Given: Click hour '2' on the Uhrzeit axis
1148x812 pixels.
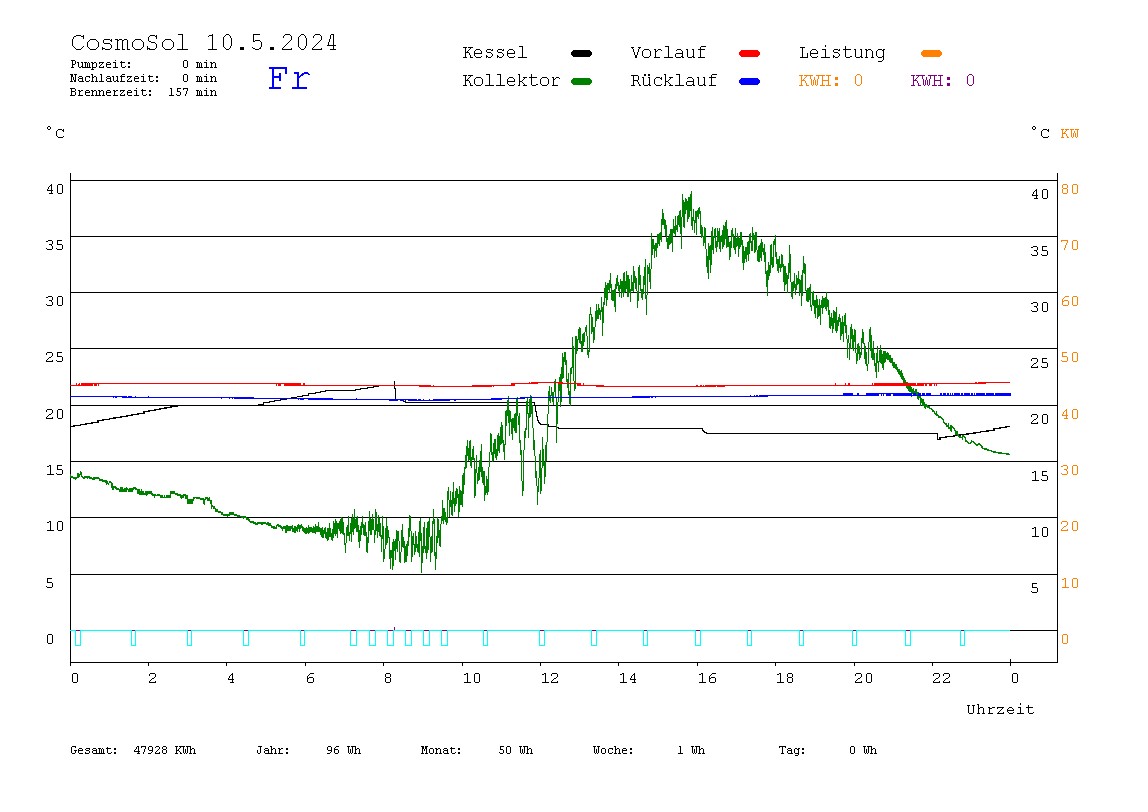Looking at the screenshot, I should (x=152, y=679).
